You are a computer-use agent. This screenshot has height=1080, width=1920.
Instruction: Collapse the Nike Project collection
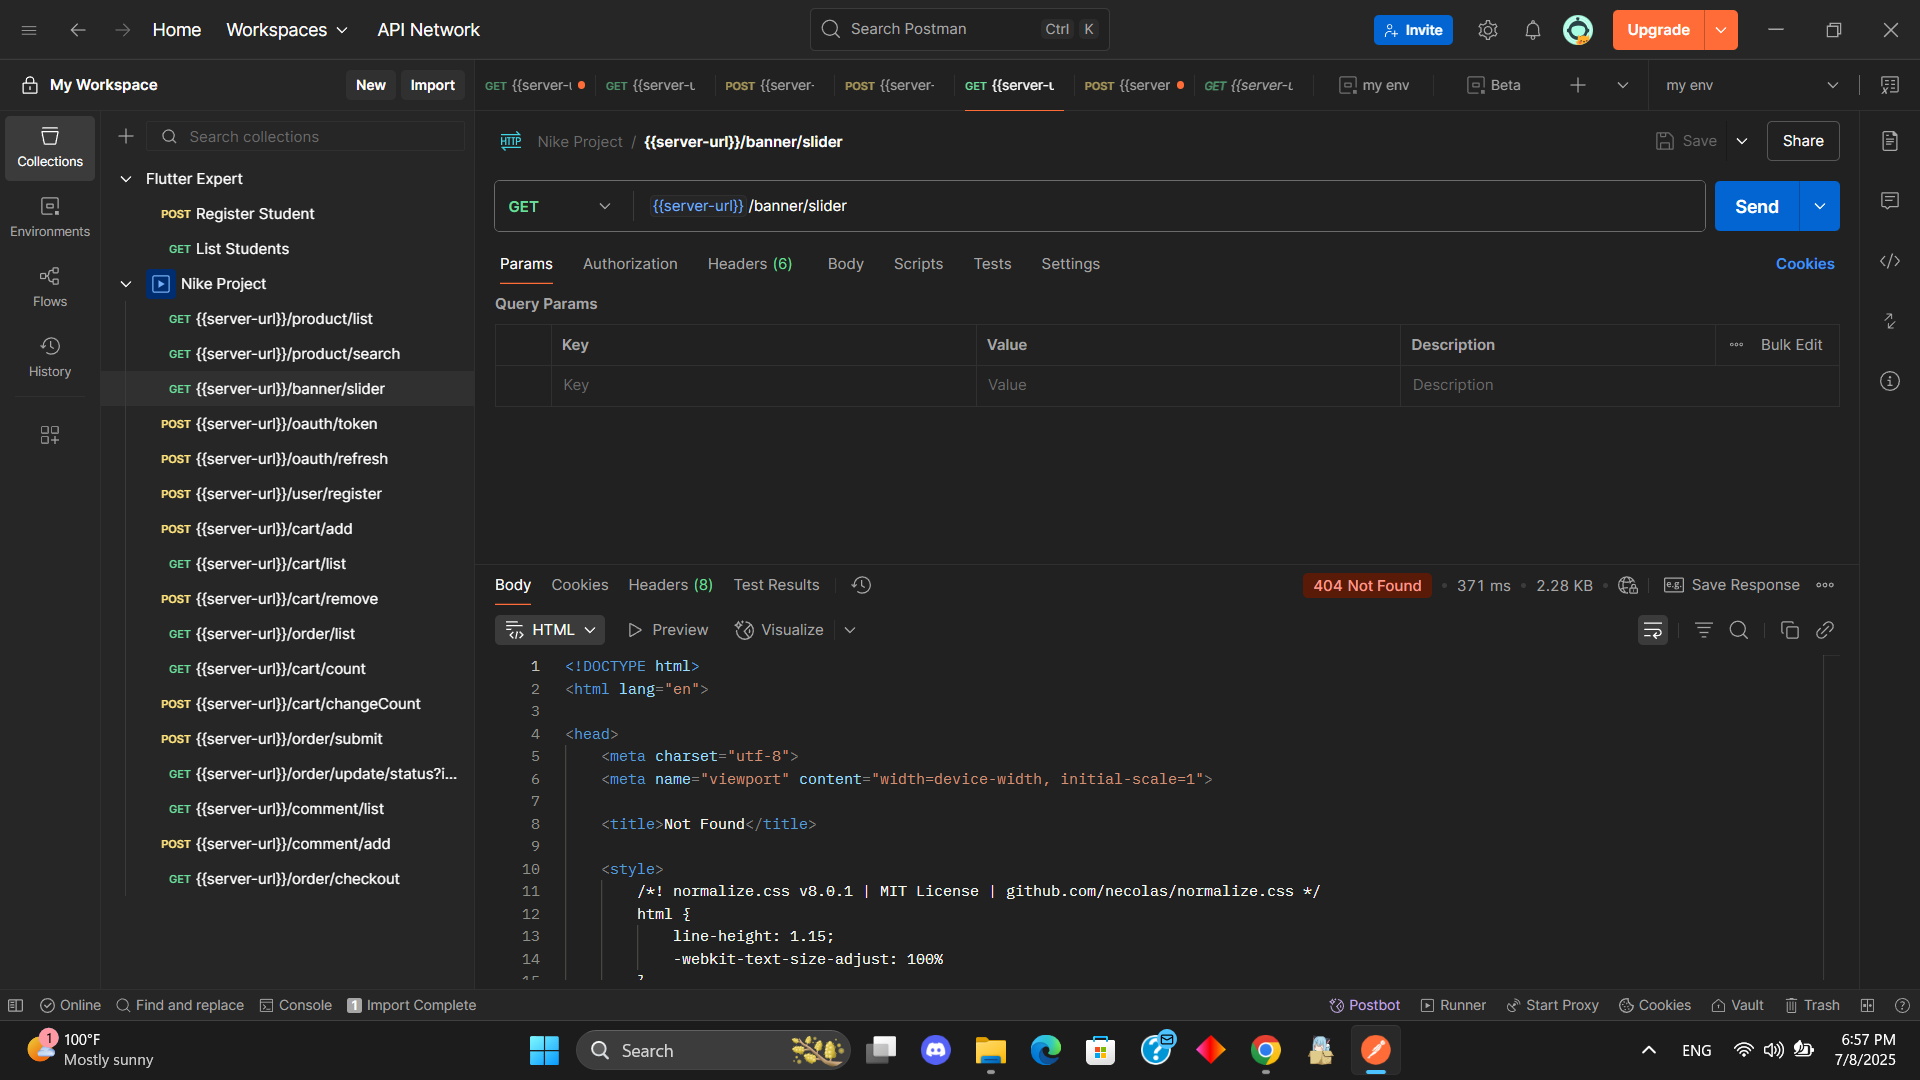coord(126,284)
